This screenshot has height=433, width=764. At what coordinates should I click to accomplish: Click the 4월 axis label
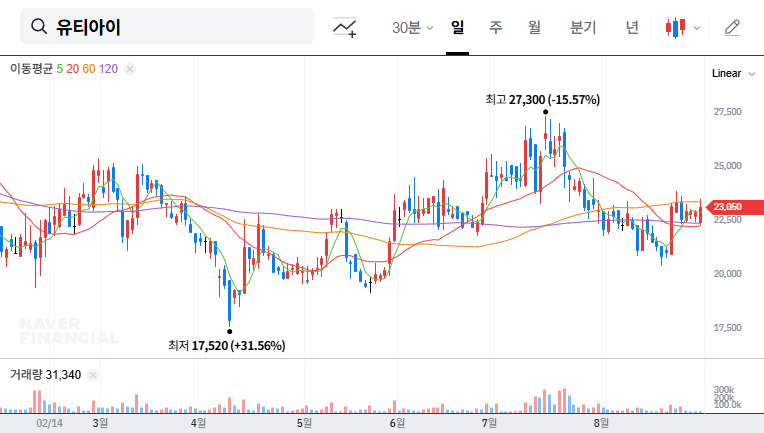(x=198, y=423)
